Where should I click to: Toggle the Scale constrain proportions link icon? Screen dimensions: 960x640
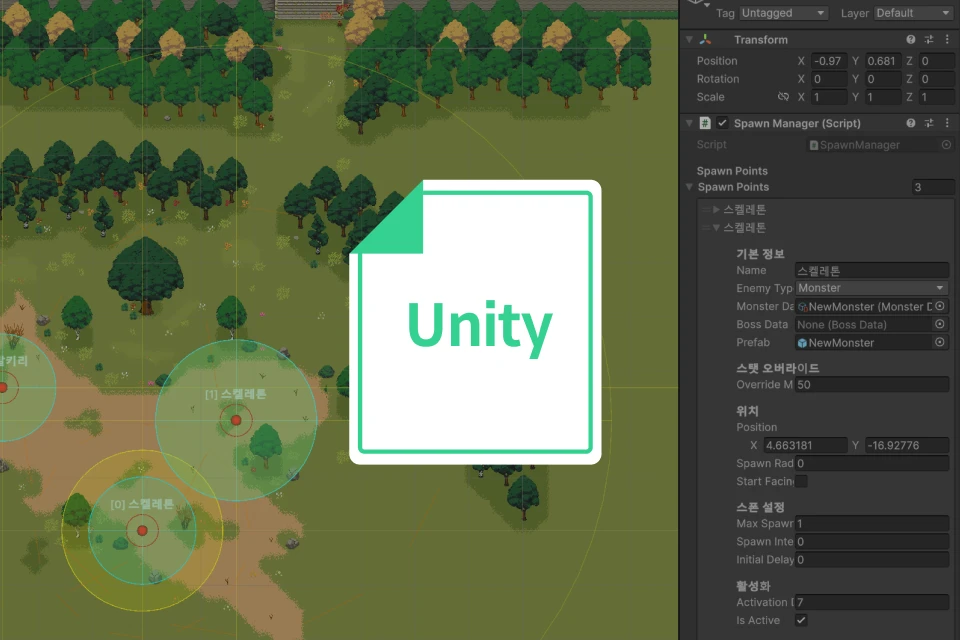tap(783, 97)
